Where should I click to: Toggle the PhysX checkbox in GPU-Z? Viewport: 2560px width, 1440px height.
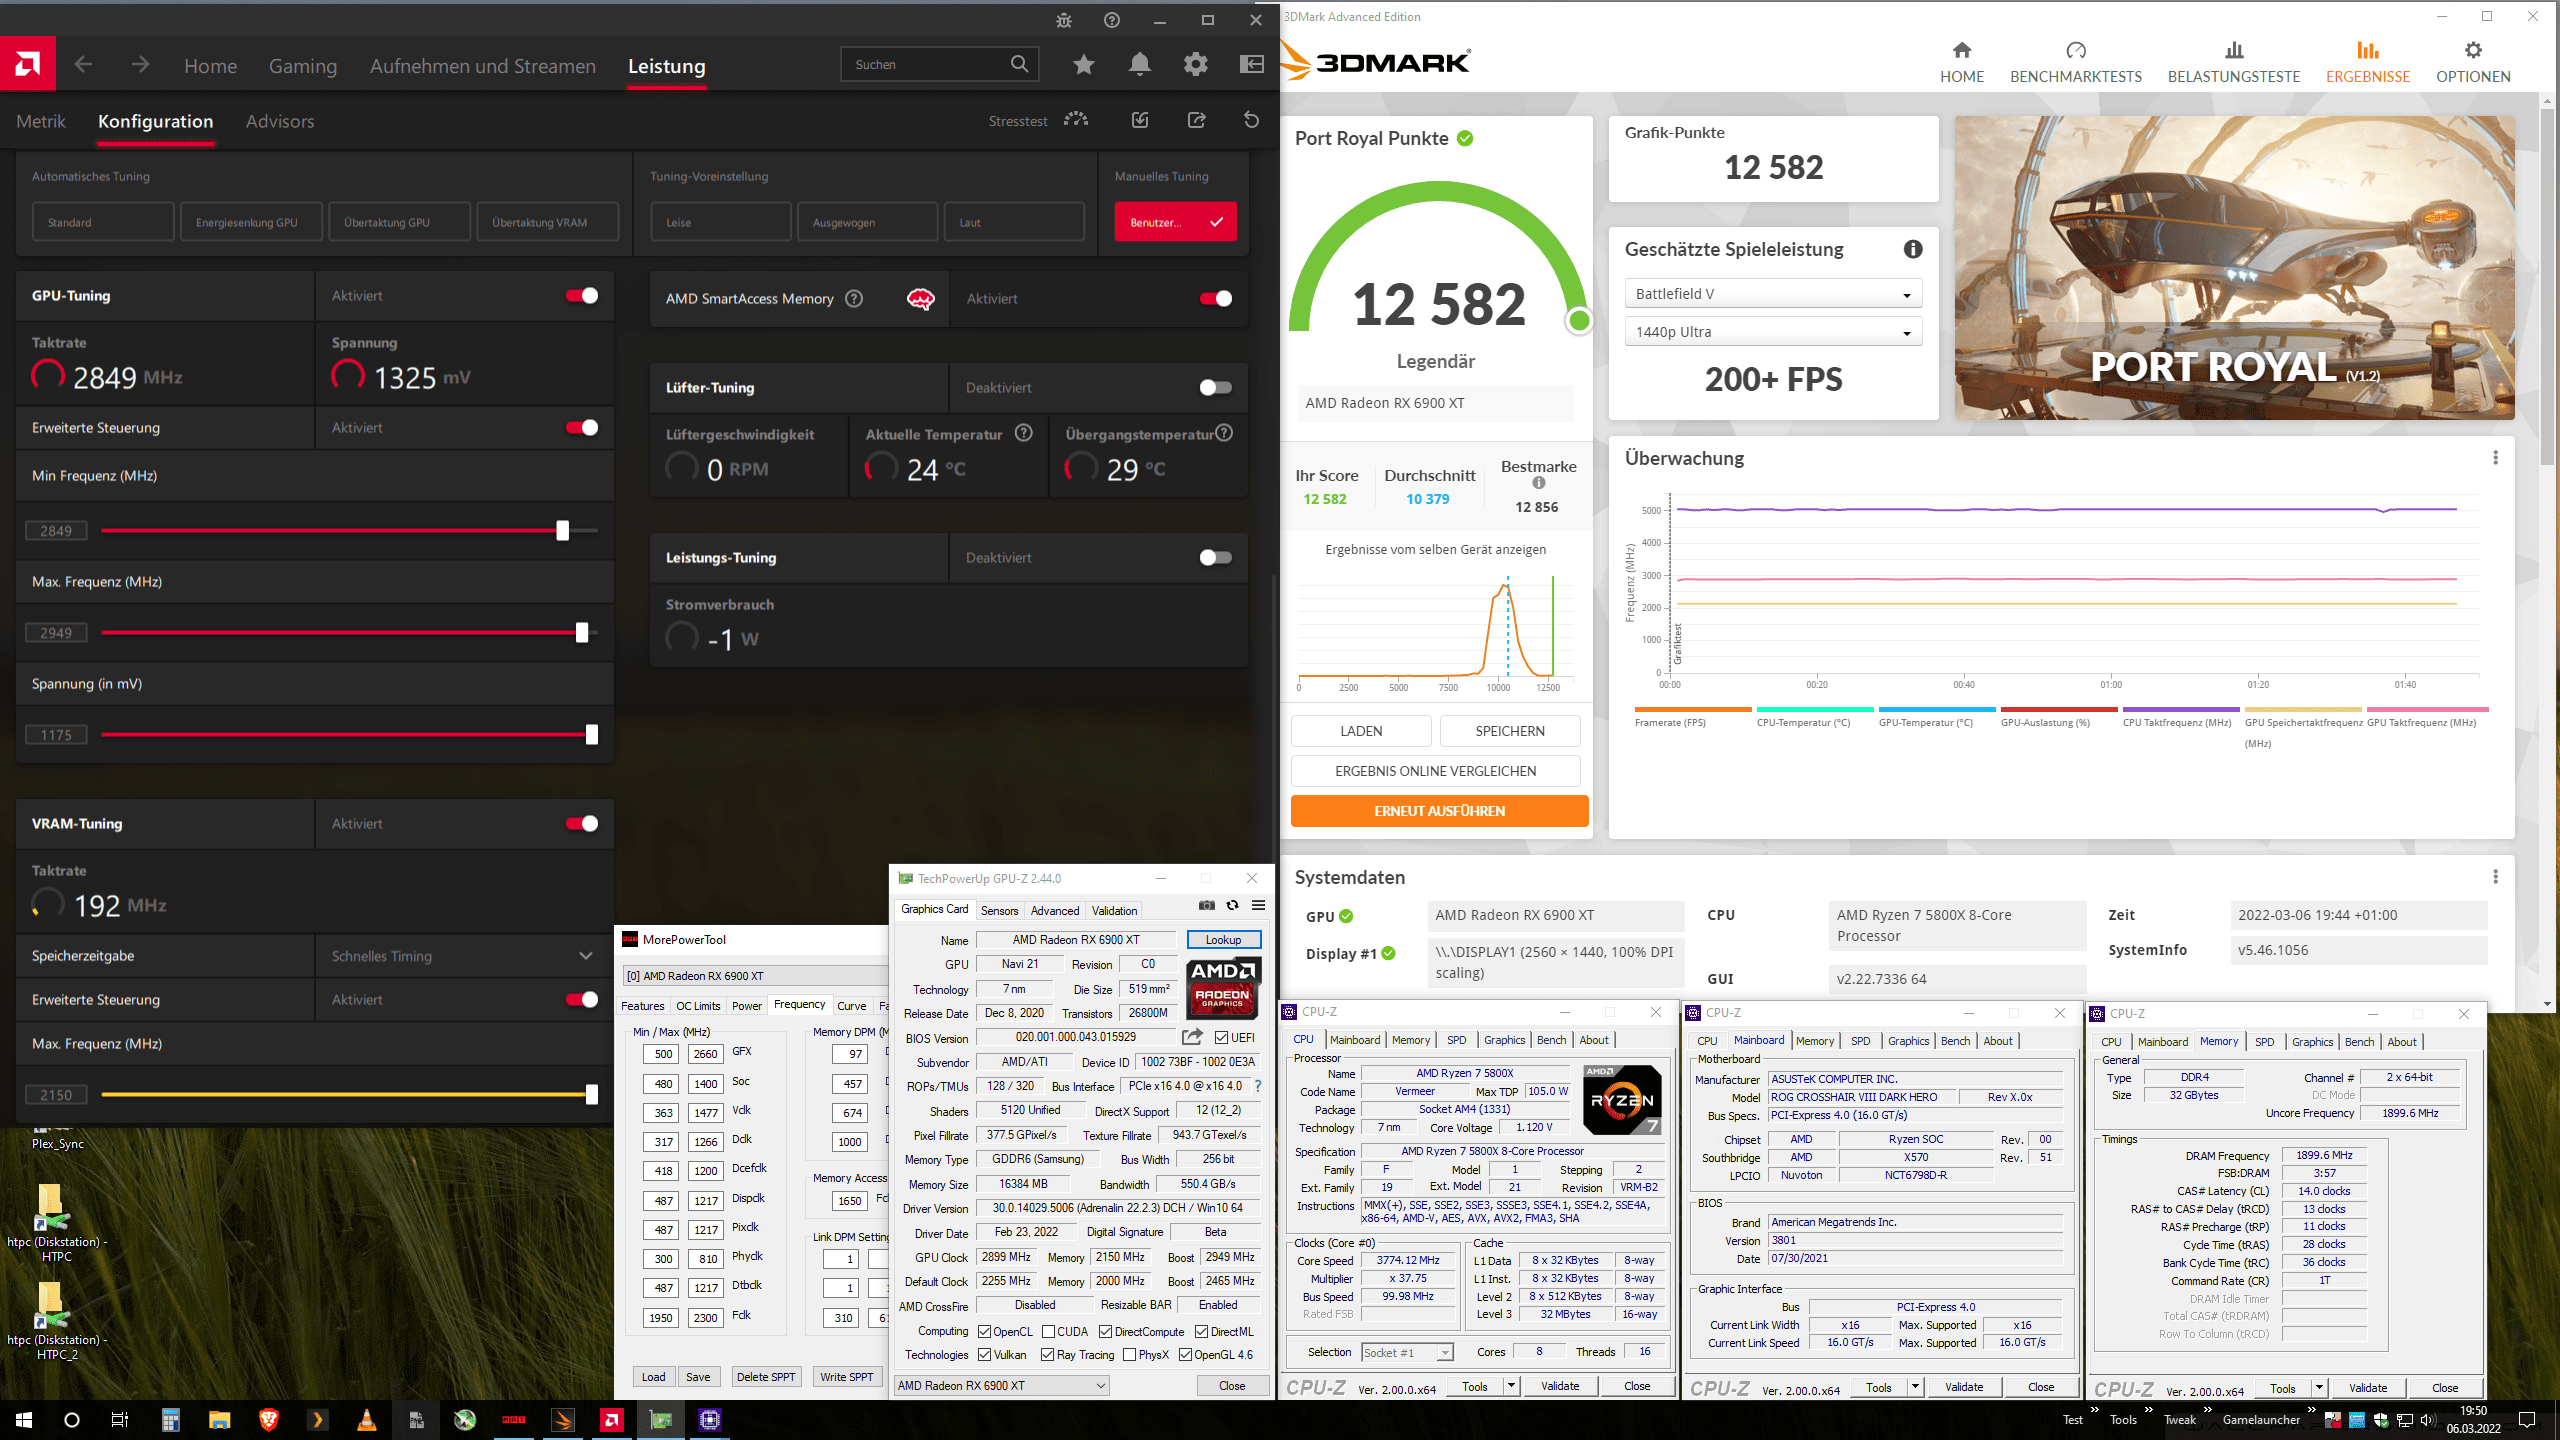(x=1129, y=1354)
